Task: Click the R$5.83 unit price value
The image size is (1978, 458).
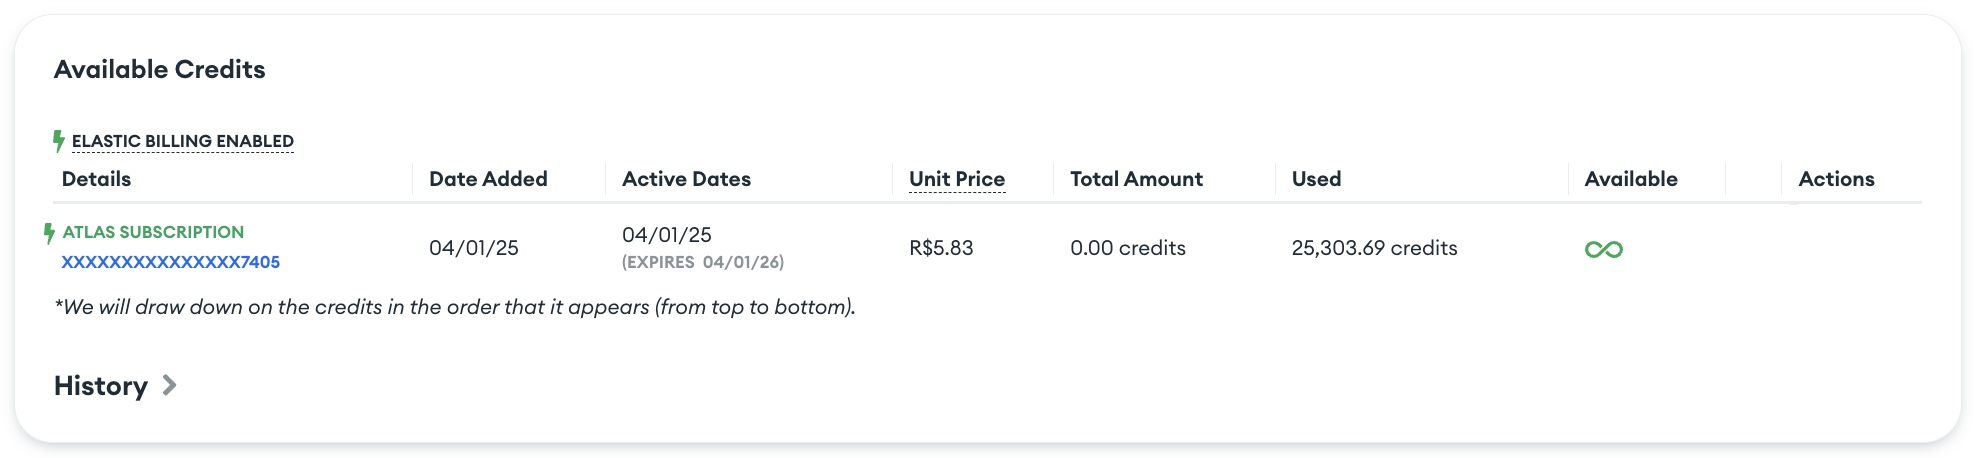Action: pos(941,248)
